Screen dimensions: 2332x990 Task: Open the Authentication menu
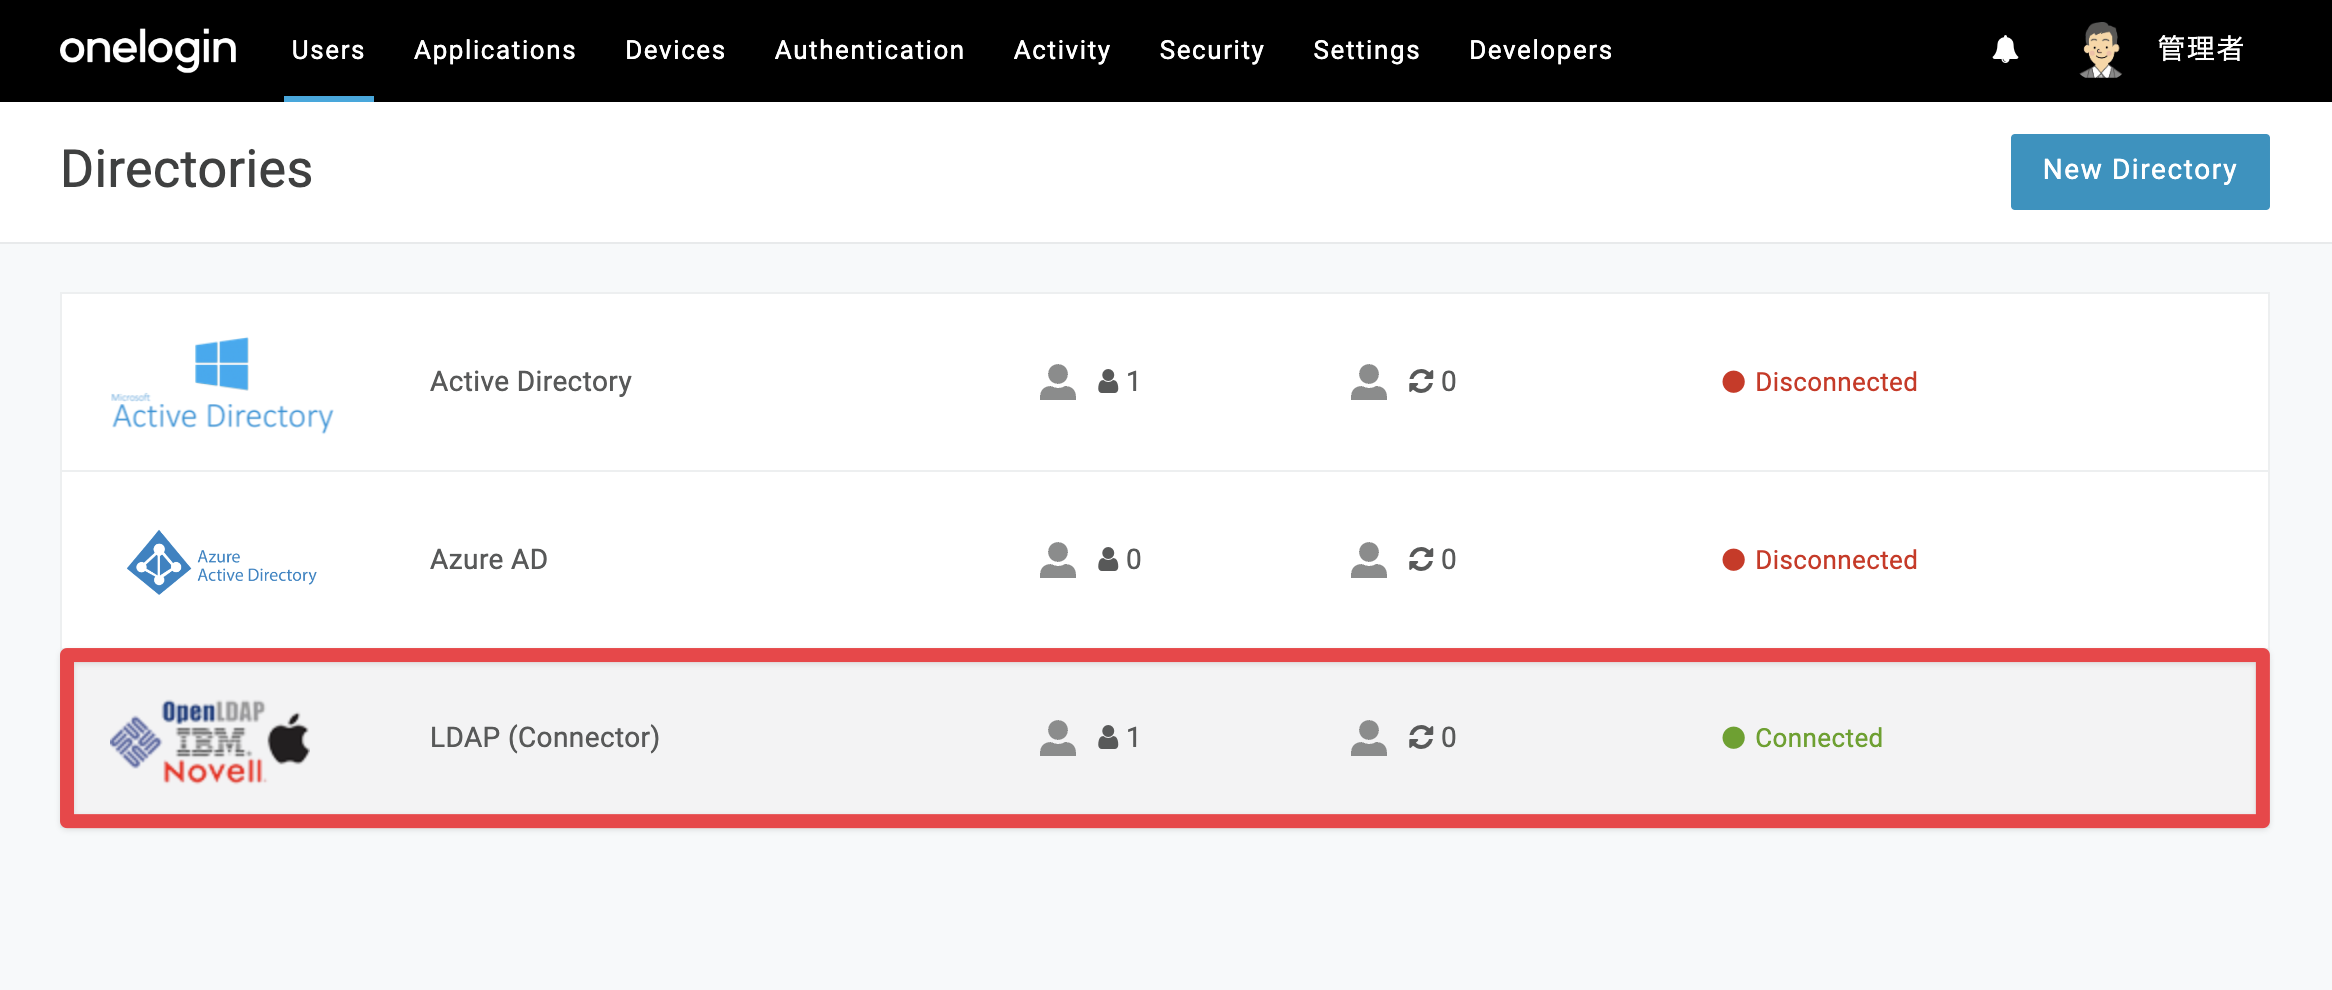pos(869,50)
